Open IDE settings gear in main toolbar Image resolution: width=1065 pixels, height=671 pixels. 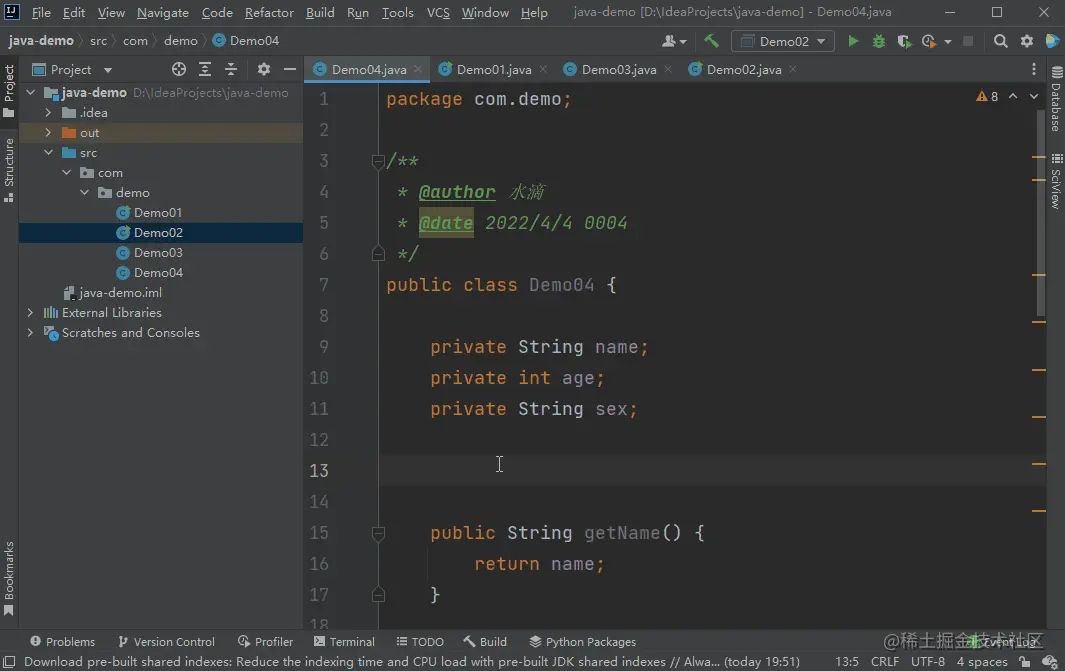[1027, 41]
